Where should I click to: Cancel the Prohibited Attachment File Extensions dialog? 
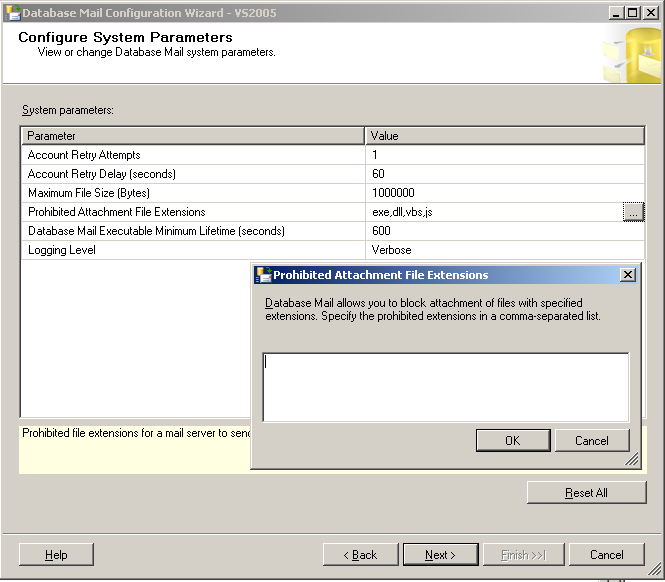pyautogui.click(x=592, y=441)
